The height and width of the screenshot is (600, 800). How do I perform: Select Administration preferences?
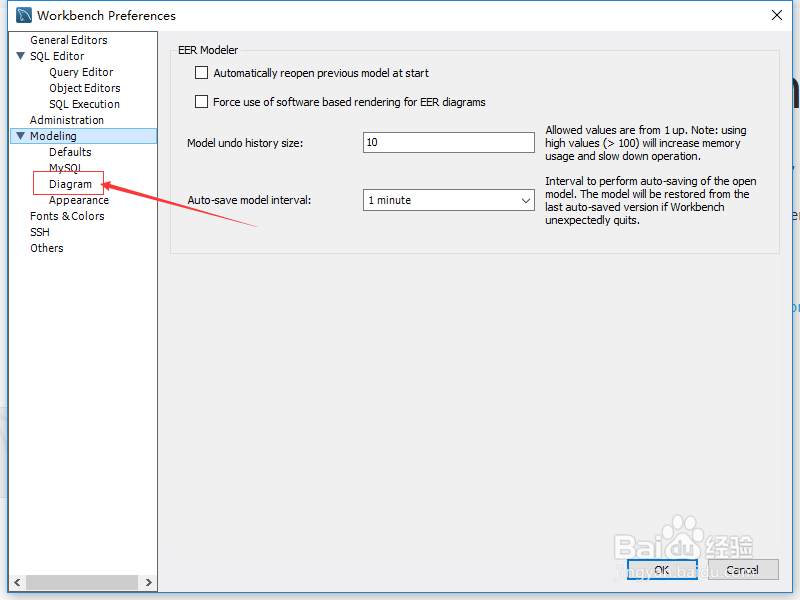click(67, 120)
